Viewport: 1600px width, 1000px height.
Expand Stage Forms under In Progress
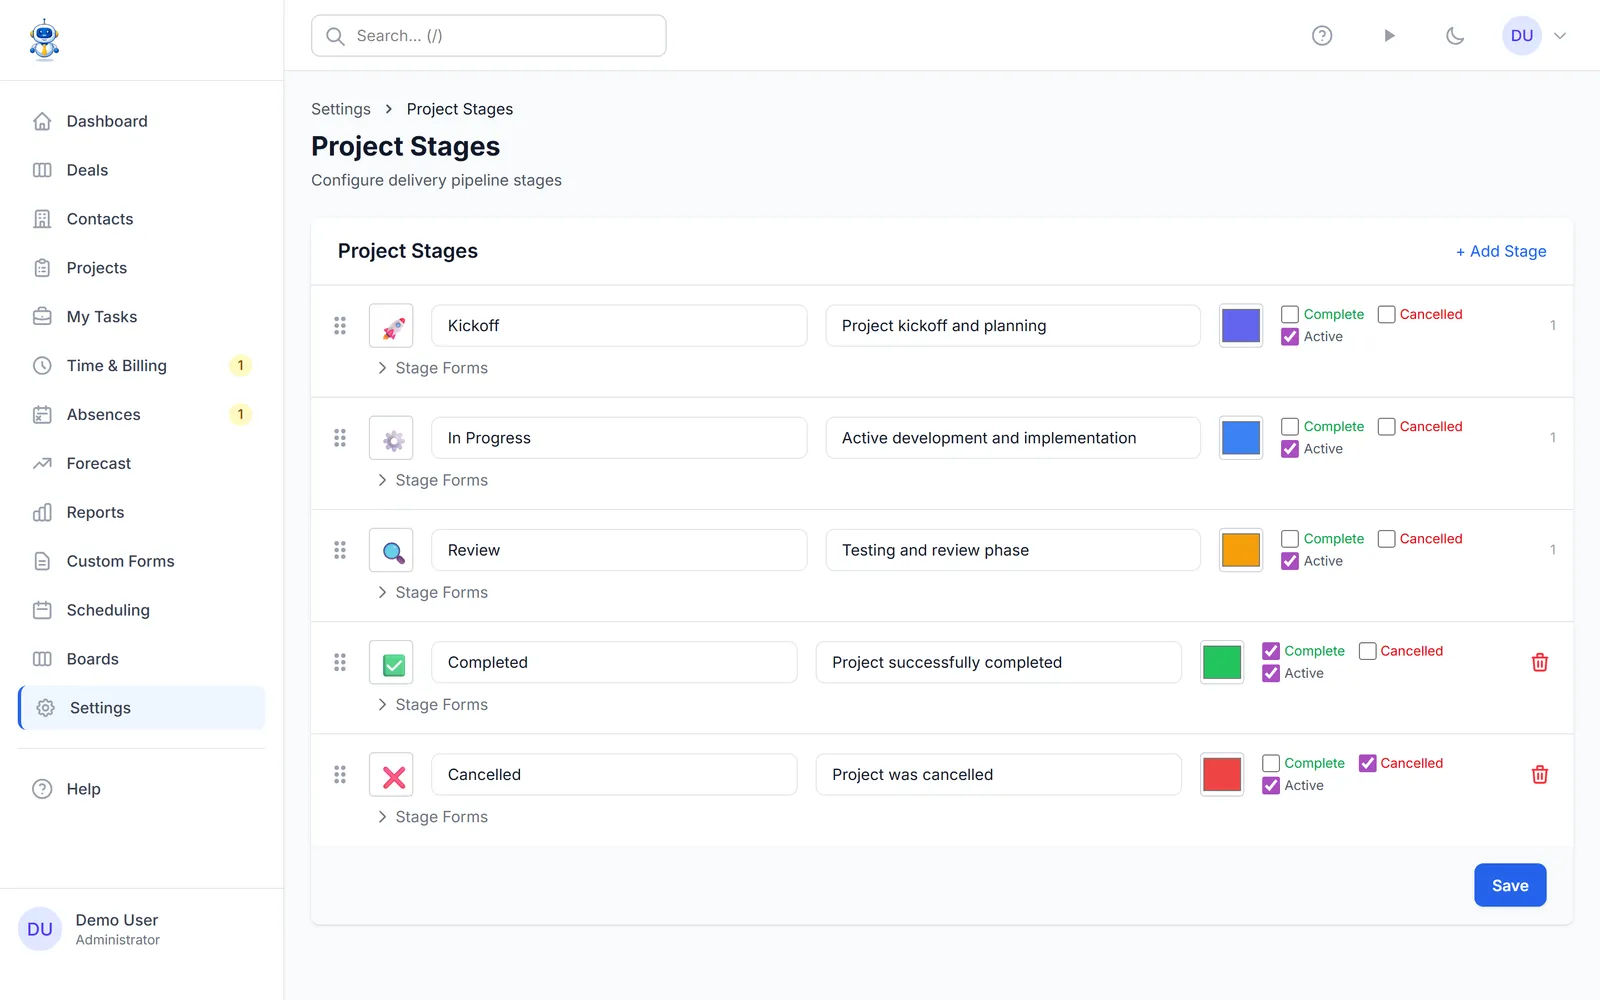click(x=432, y=480)
